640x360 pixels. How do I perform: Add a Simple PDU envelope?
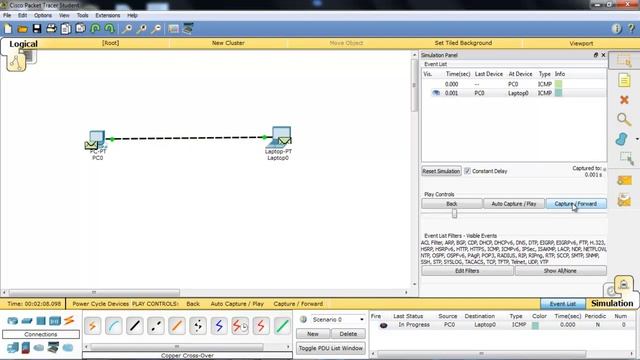(x=624, y=180)
